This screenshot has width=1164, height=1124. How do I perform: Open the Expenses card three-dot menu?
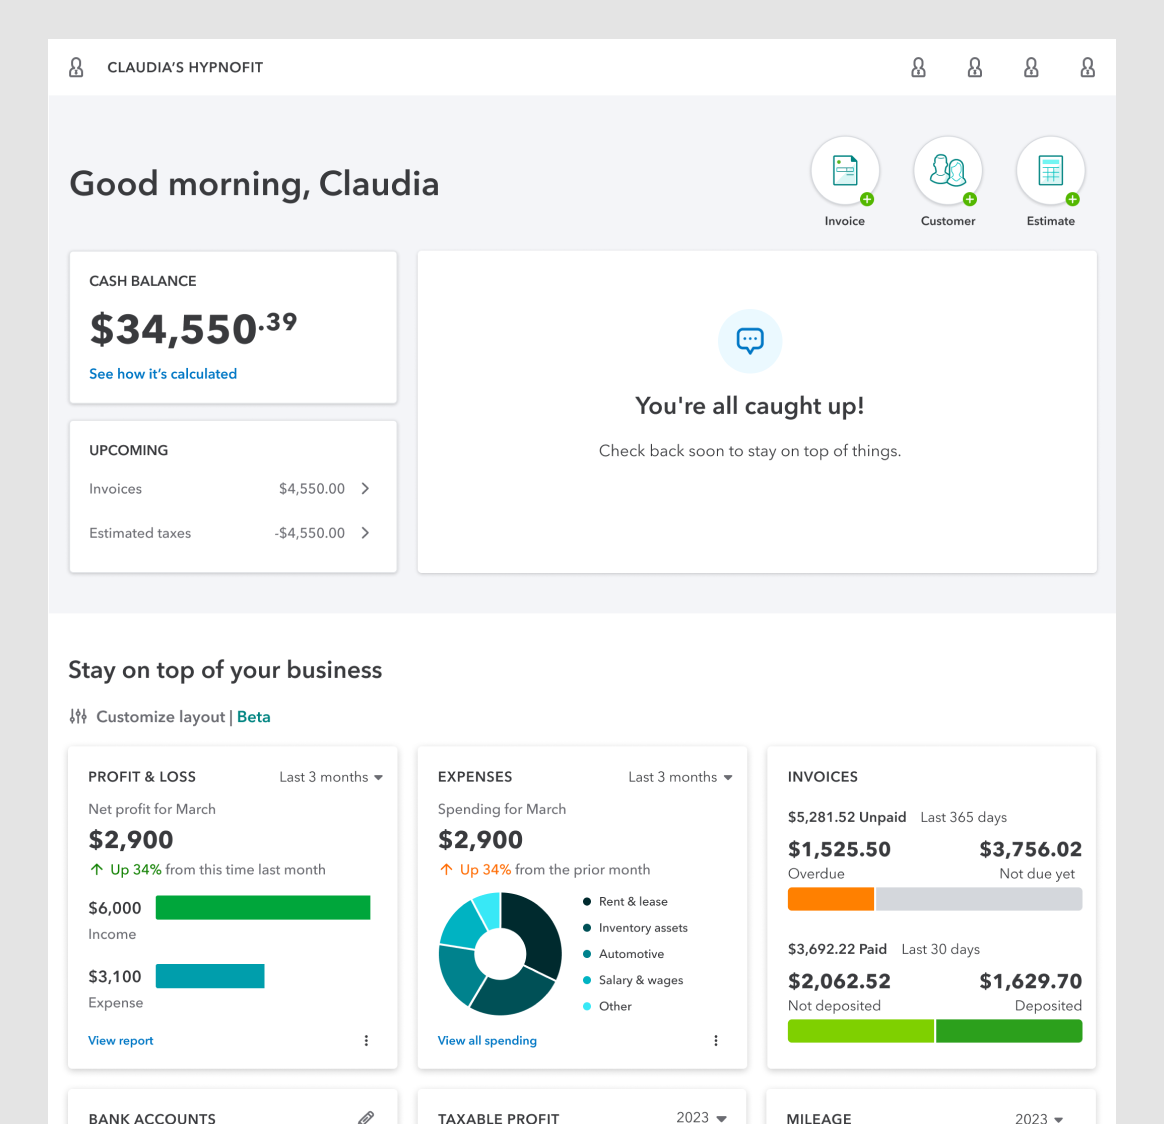coord(716,1040)
